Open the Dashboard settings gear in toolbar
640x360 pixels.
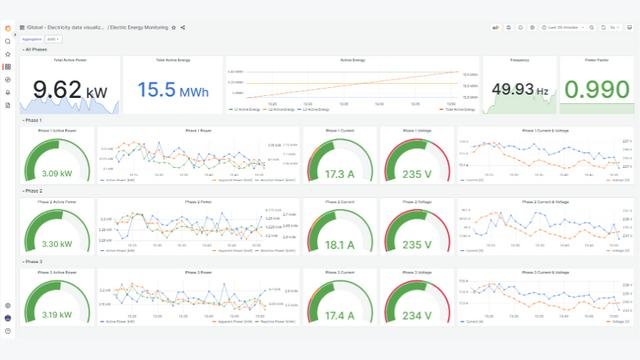click(532, 27)
